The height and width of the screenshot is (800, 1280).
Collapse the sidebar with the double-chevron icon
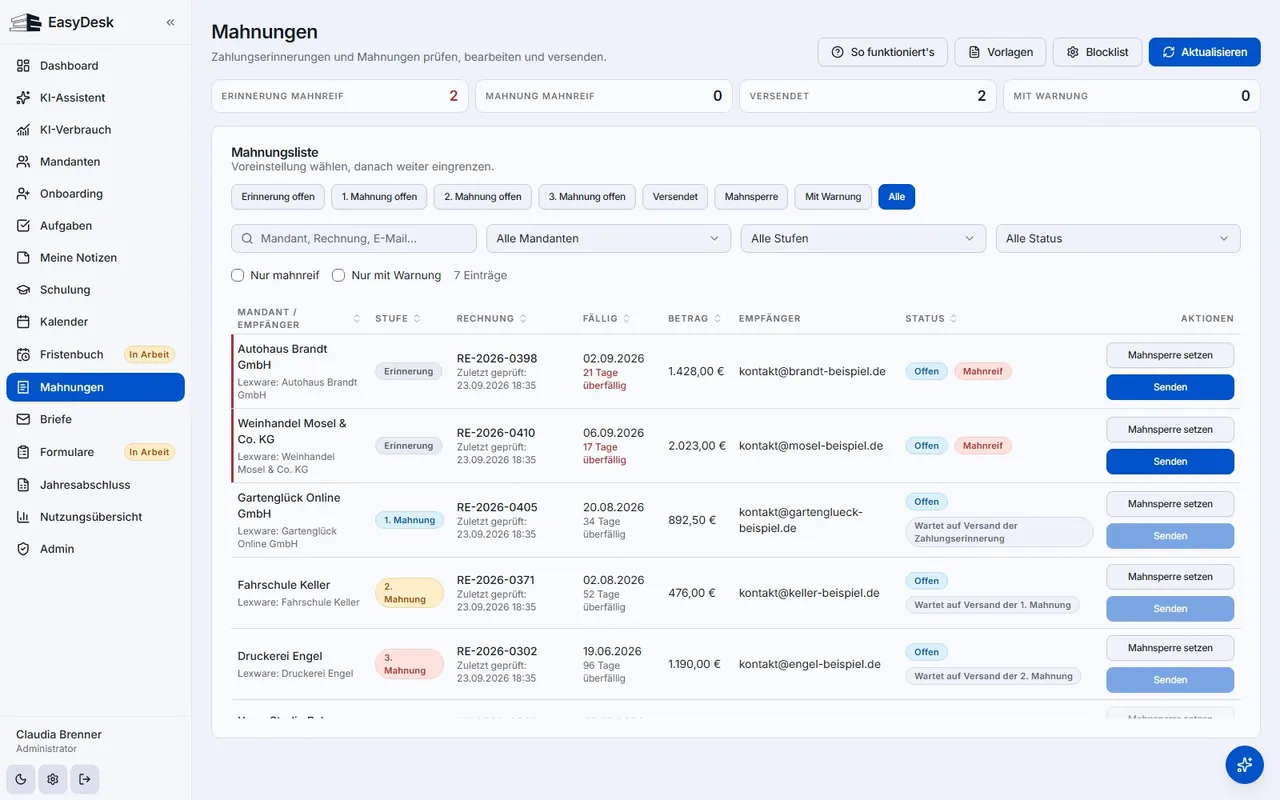170,22
